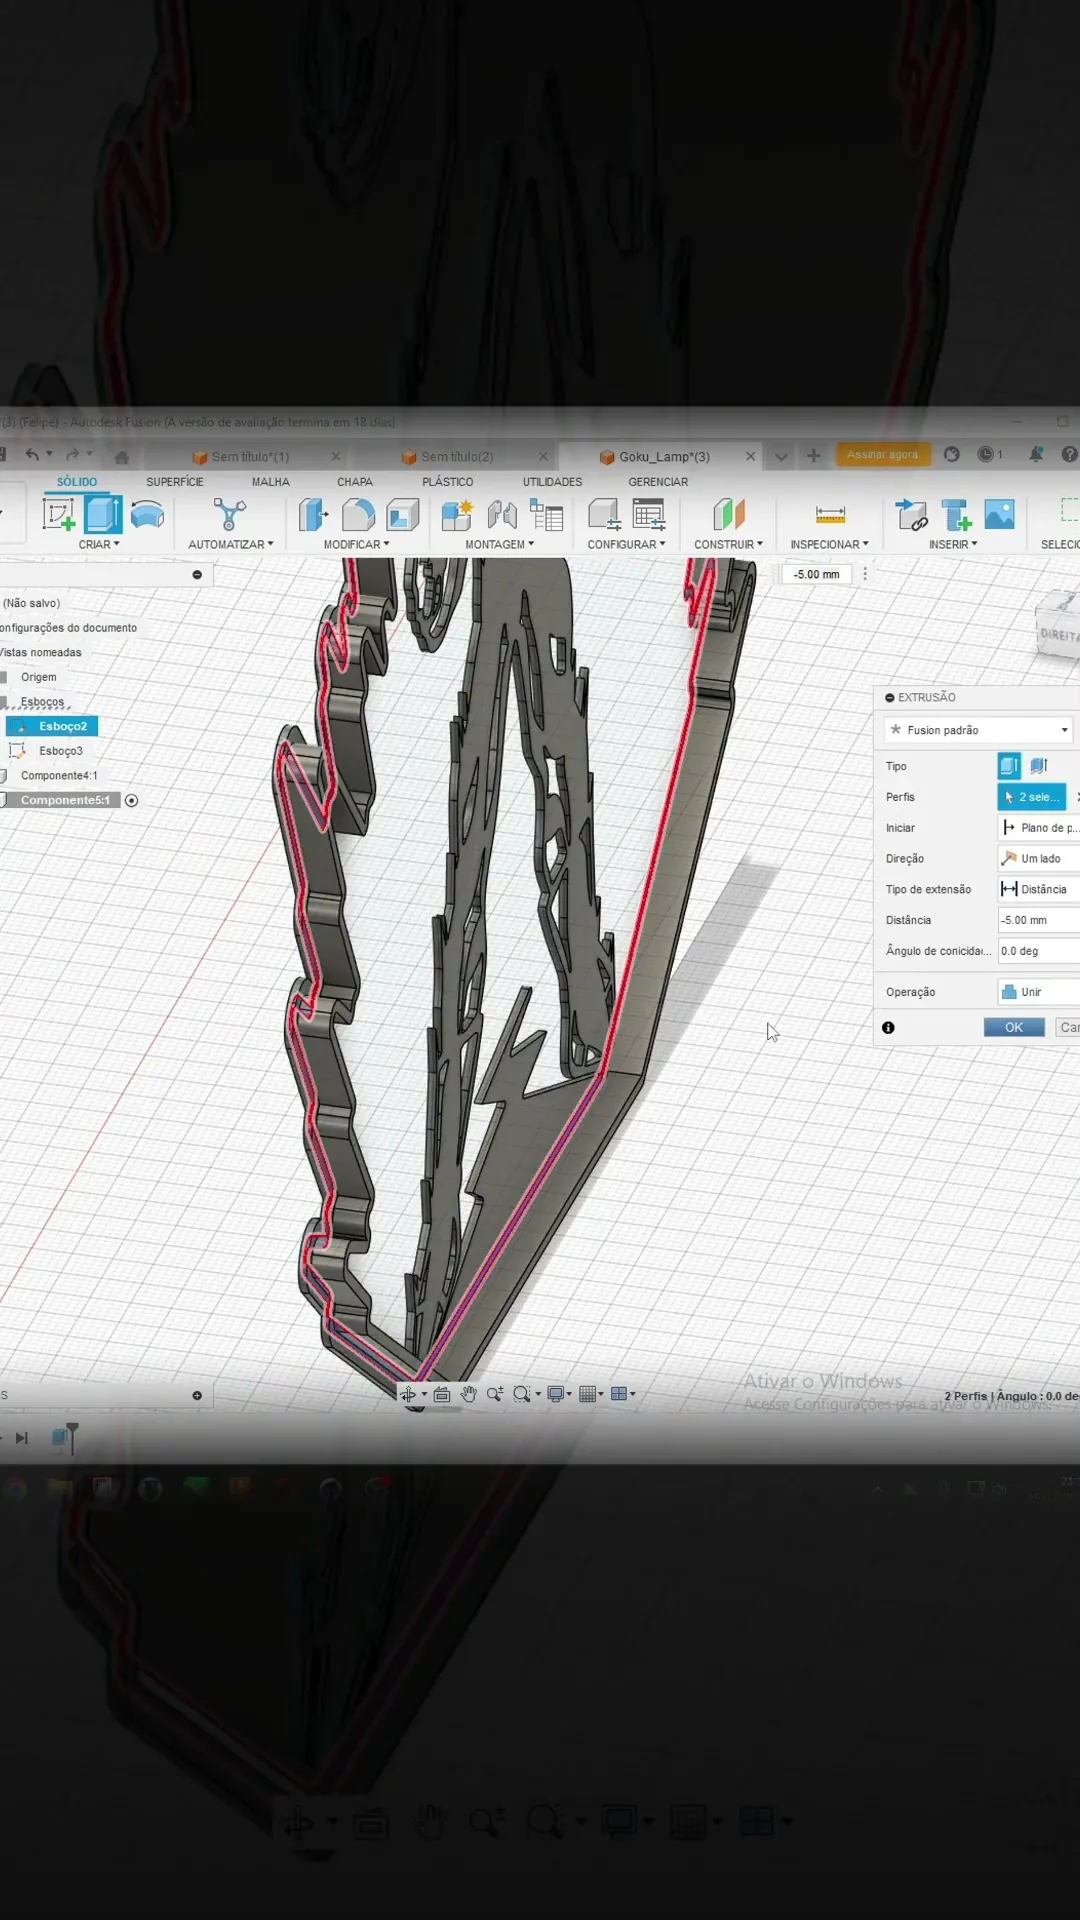1080x1920 pixels.
Task: Select the Insert fastener icon
Action: [956, 515]
